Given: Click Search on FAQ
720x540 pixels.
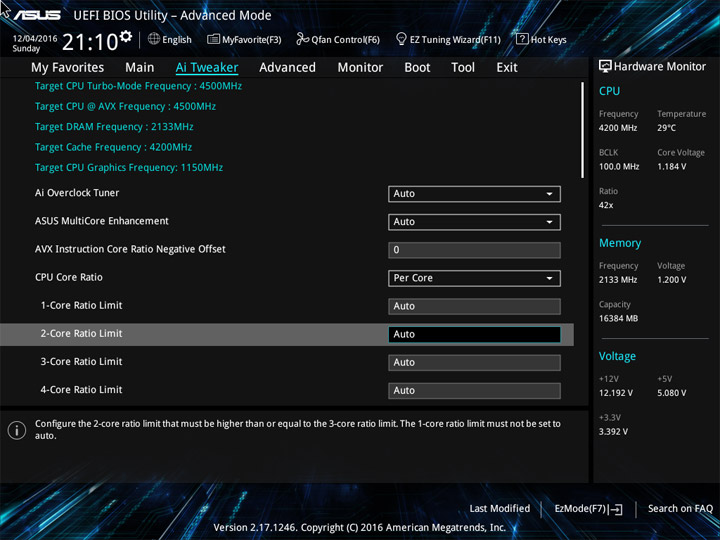Looking at the screenshot, I should point(680,509).
